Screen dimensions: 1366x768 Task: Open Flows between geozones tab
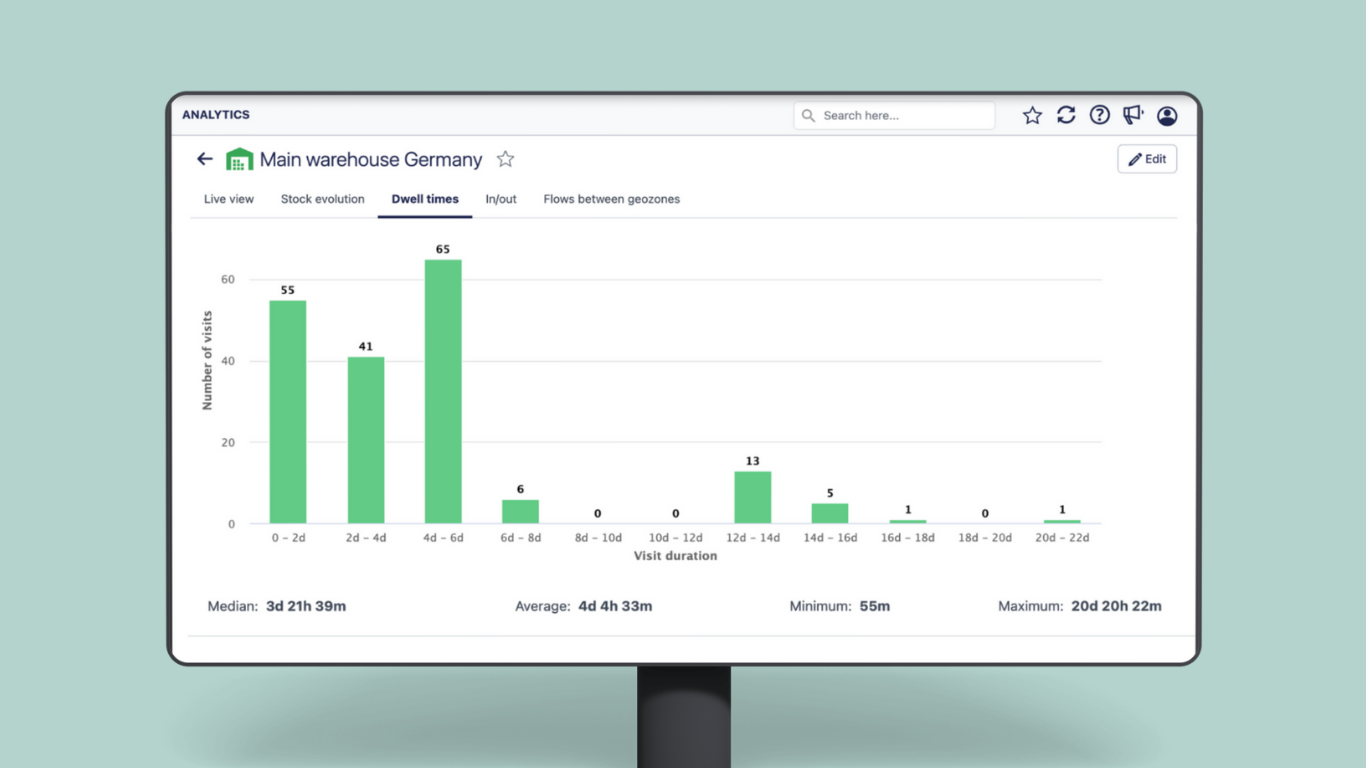point(611,199)
